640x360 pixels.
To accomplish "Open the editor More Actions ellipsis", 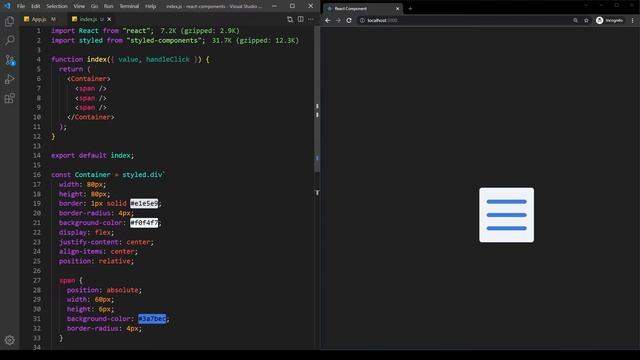I will coord(311,19).
